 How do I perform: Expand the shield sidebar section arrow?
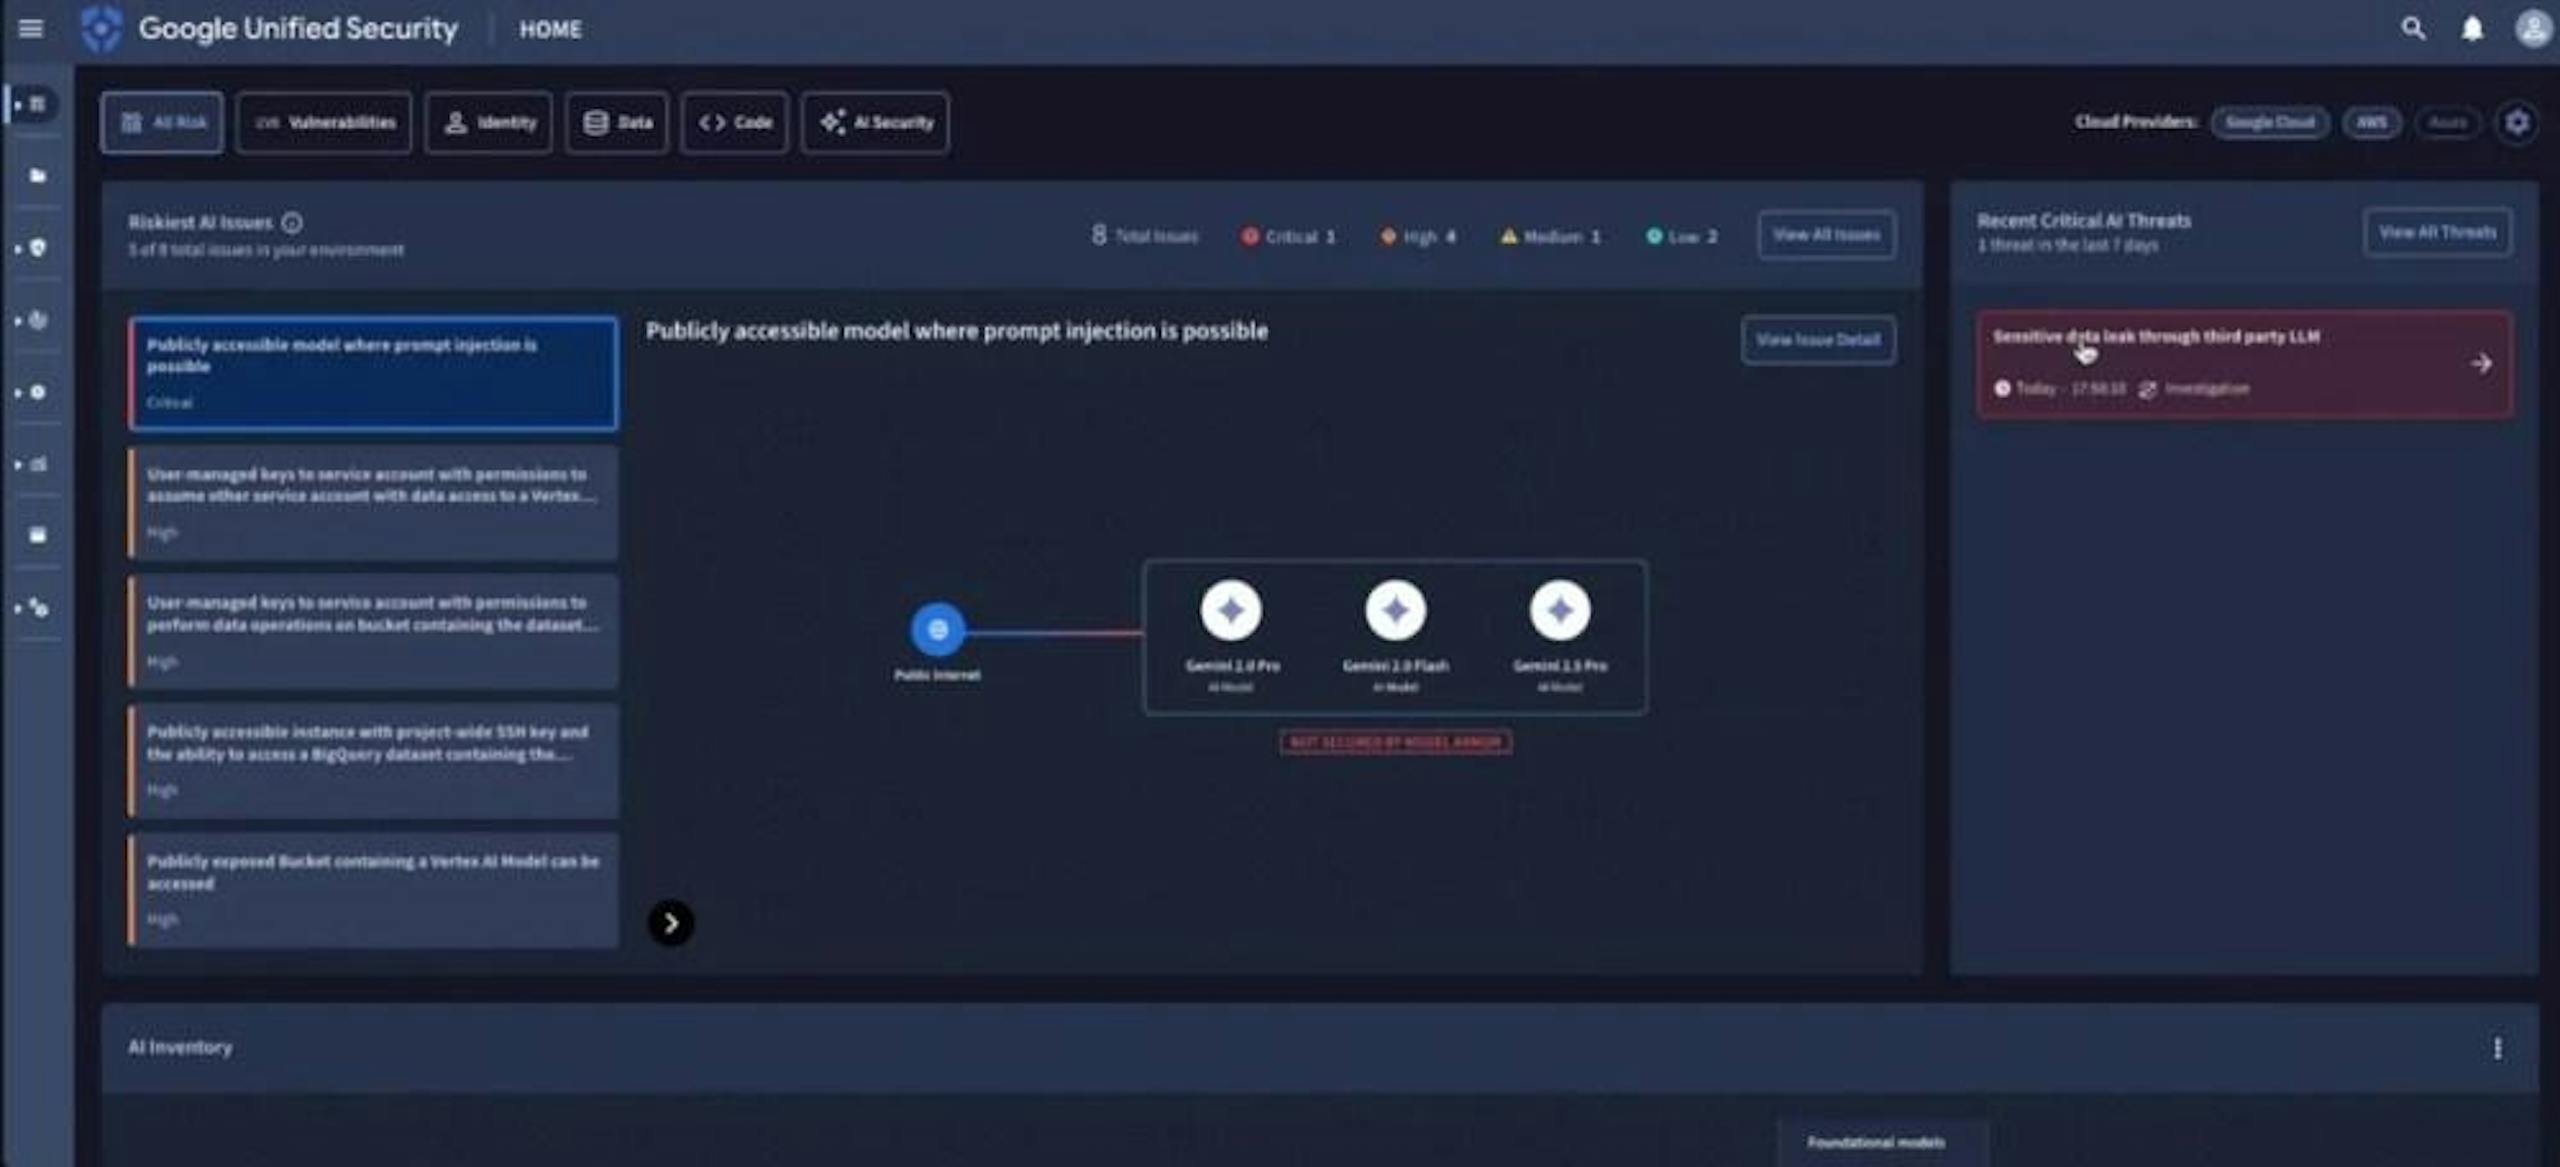18,248
